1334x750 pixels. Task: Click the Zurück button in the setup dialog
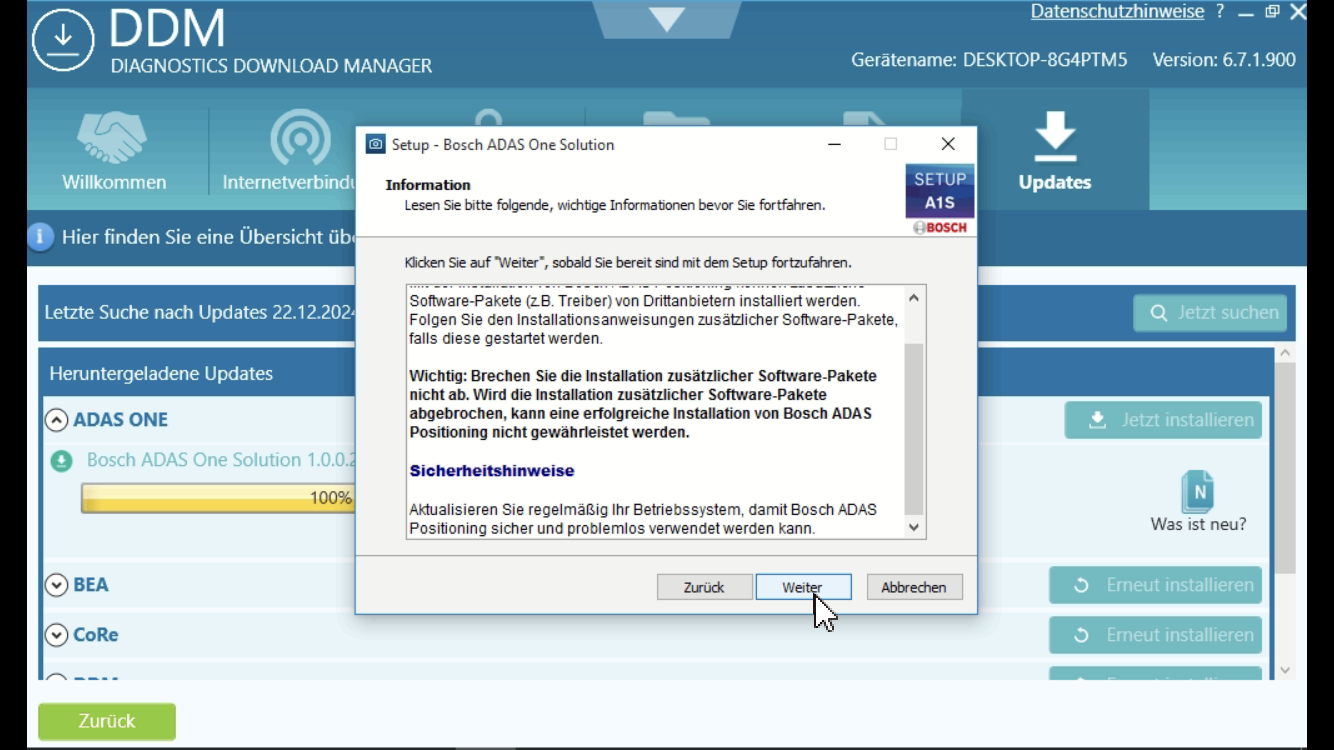(704, 587)
